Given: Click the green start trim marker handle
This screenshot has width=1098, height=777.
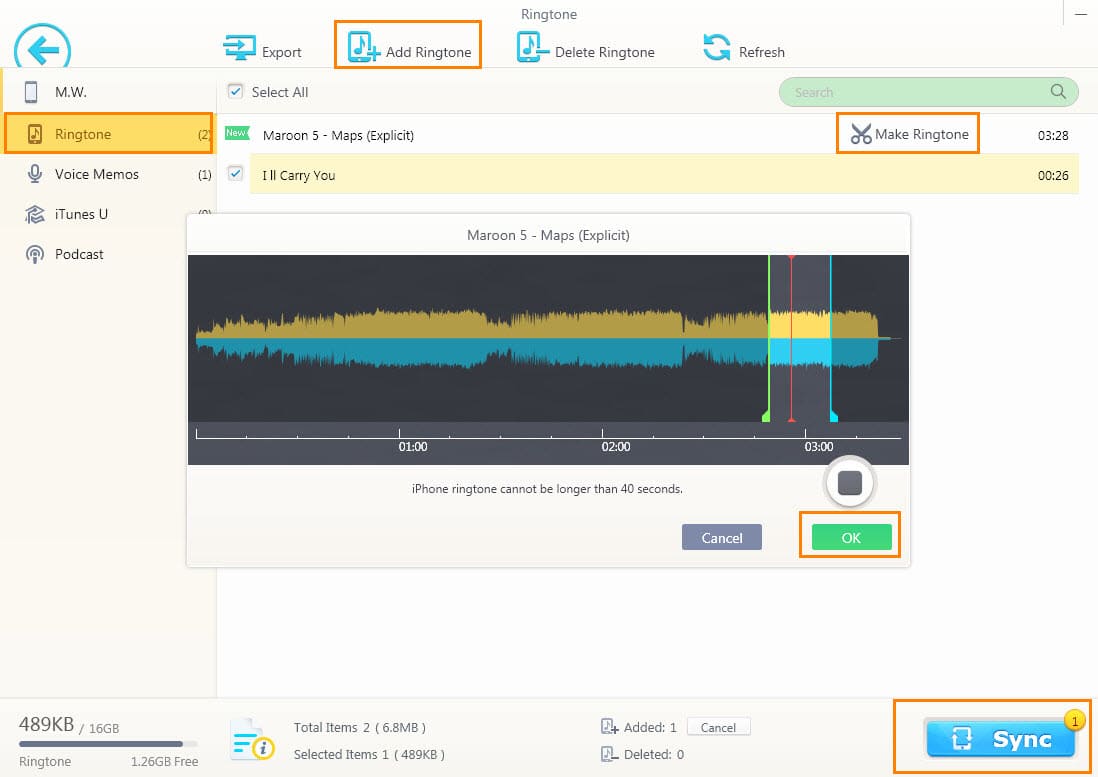Looking at the screenshot, I should 766,414.
